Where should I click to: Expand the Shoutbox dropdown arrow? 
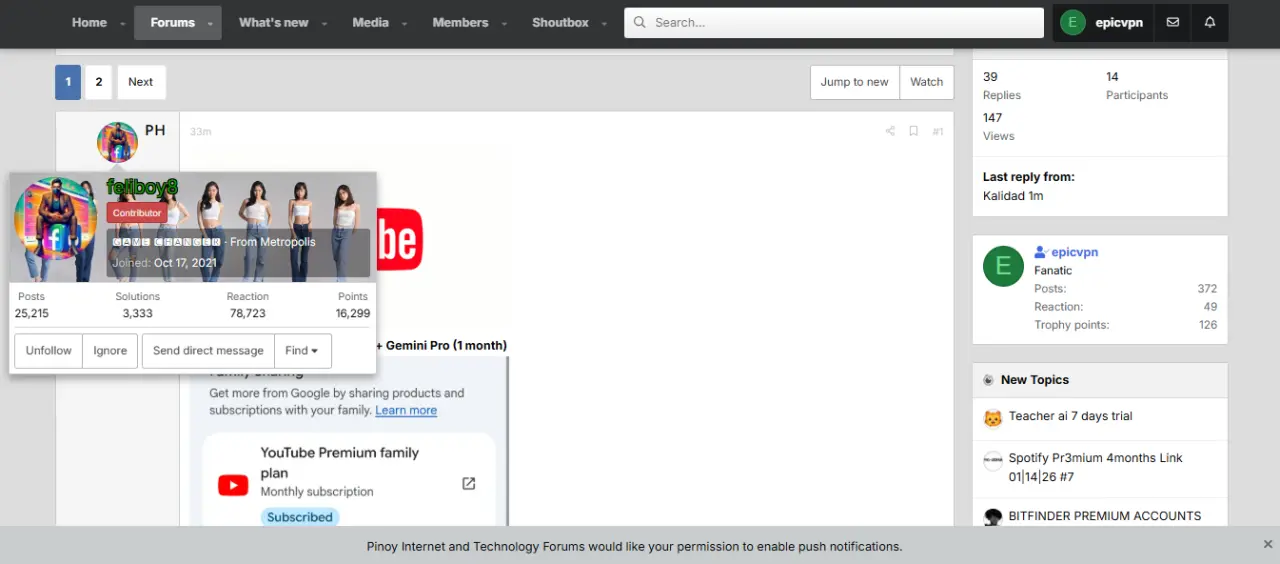pyautogui.click(x=604, y=23)
